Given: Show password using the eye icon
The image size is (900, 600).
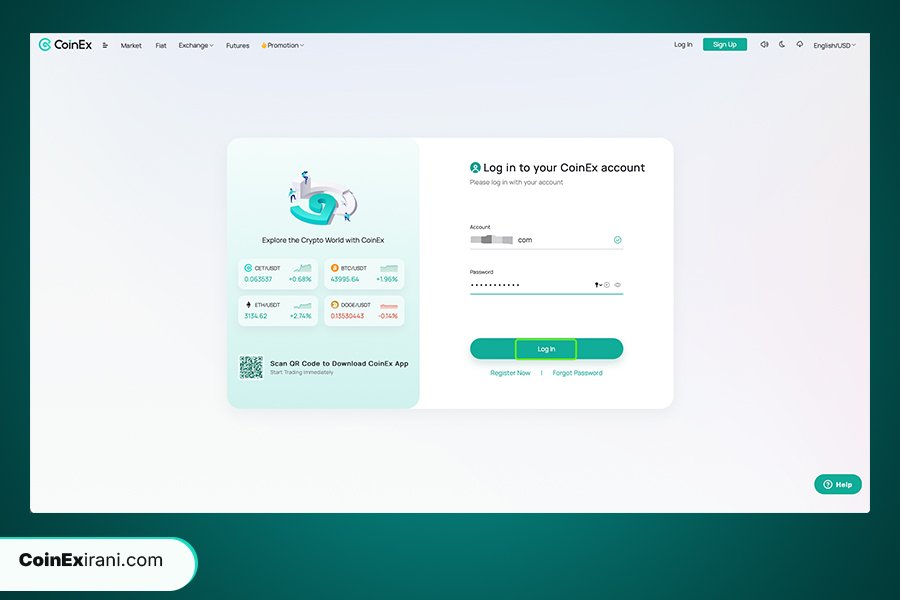Looking at the screenshot, I should tap(618, 285).
